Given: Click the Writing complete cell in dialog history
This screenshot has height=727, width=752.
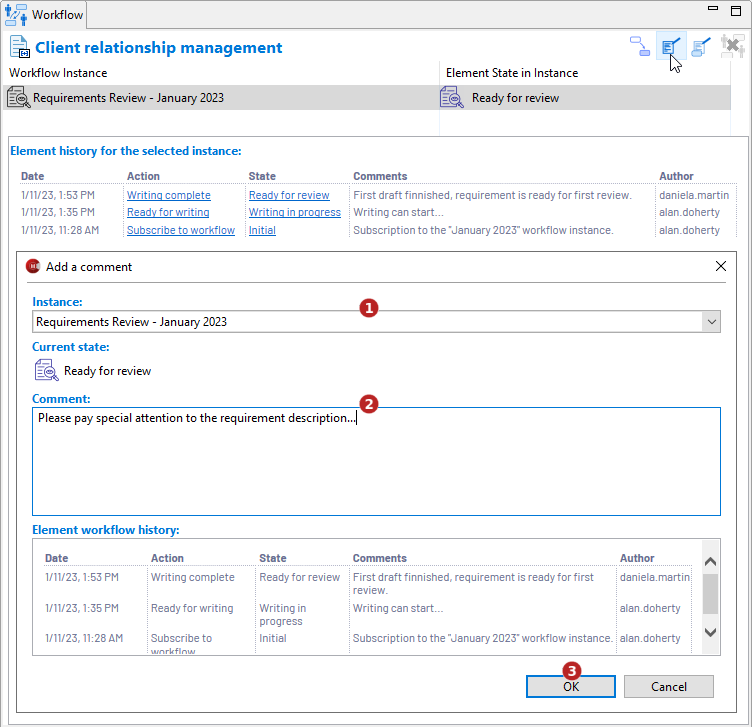Looking at the screenshot, I should [192, 577].
